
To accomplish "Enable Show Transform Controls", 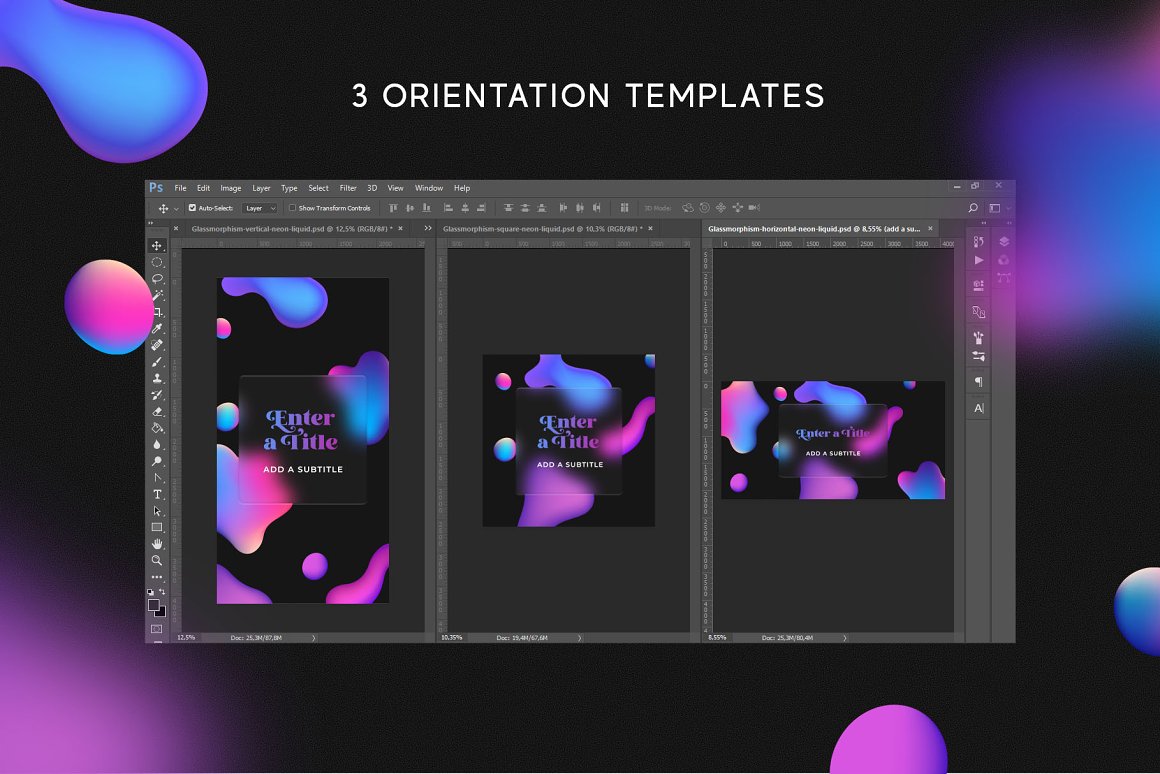I will [x=293, y=207].
